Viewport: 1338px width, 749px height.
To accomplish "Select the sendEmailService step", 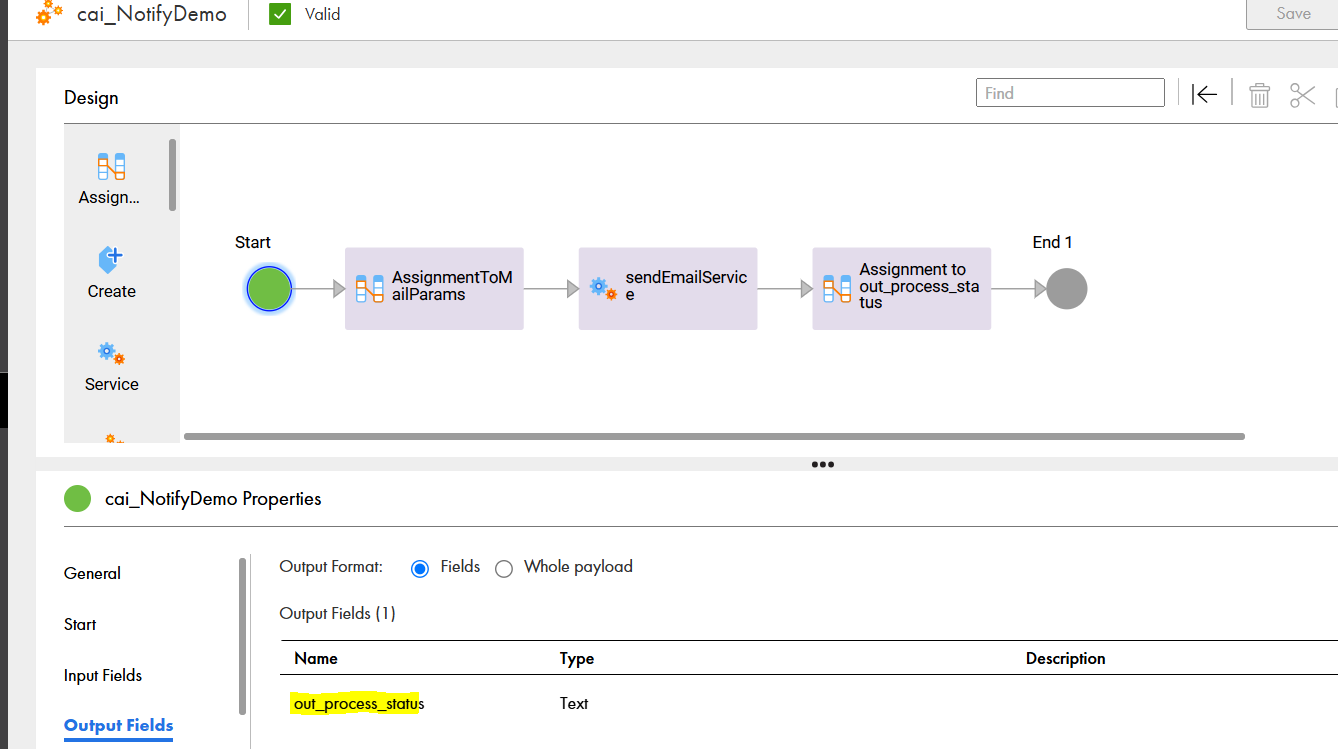I will [x=668, y=289].
